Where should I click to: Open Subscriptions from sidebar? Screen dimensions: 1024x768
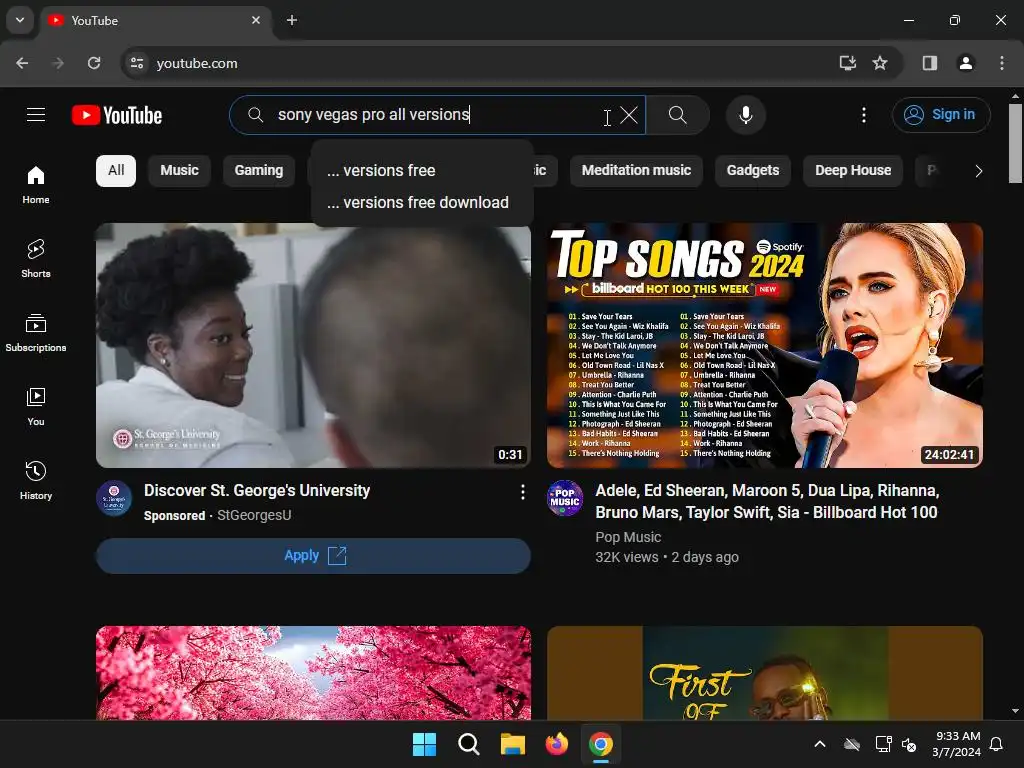[x=36, y=332]
